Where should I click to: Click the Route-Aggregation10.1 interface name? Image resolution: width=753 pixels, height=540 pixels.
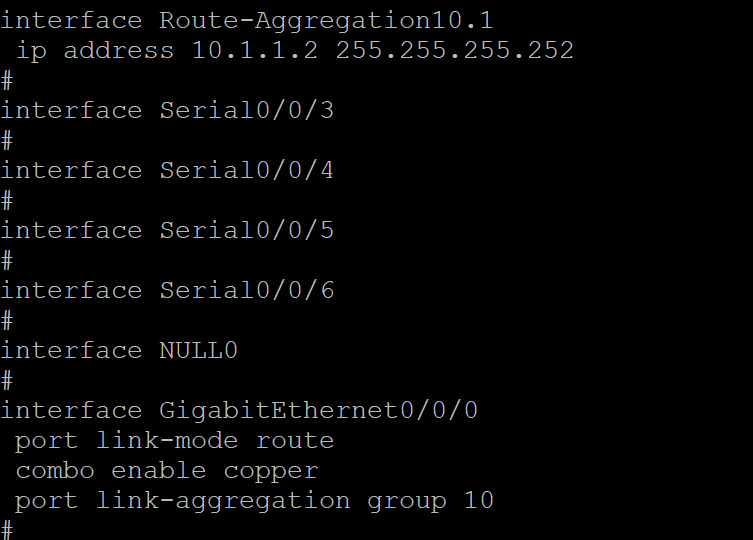[326, 20]
